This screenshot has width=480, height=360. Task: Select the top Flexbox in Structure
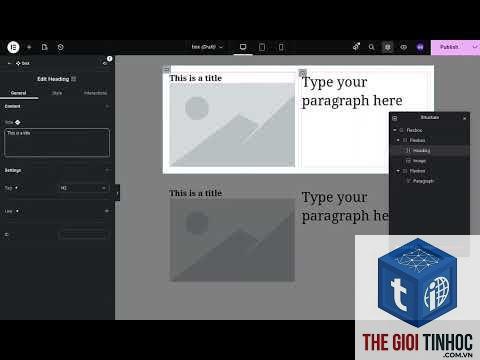tap(414, 130)
